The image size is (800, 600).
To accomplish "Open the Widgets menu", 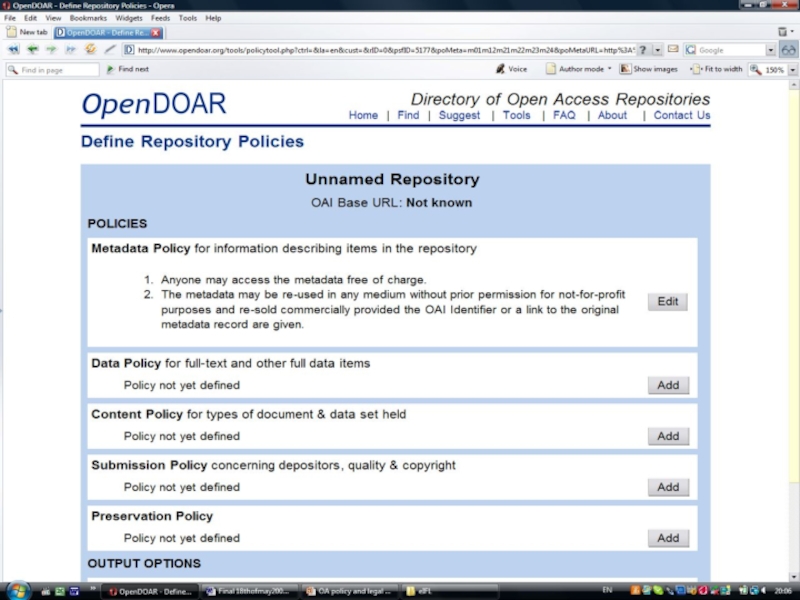I will [129, 18].
